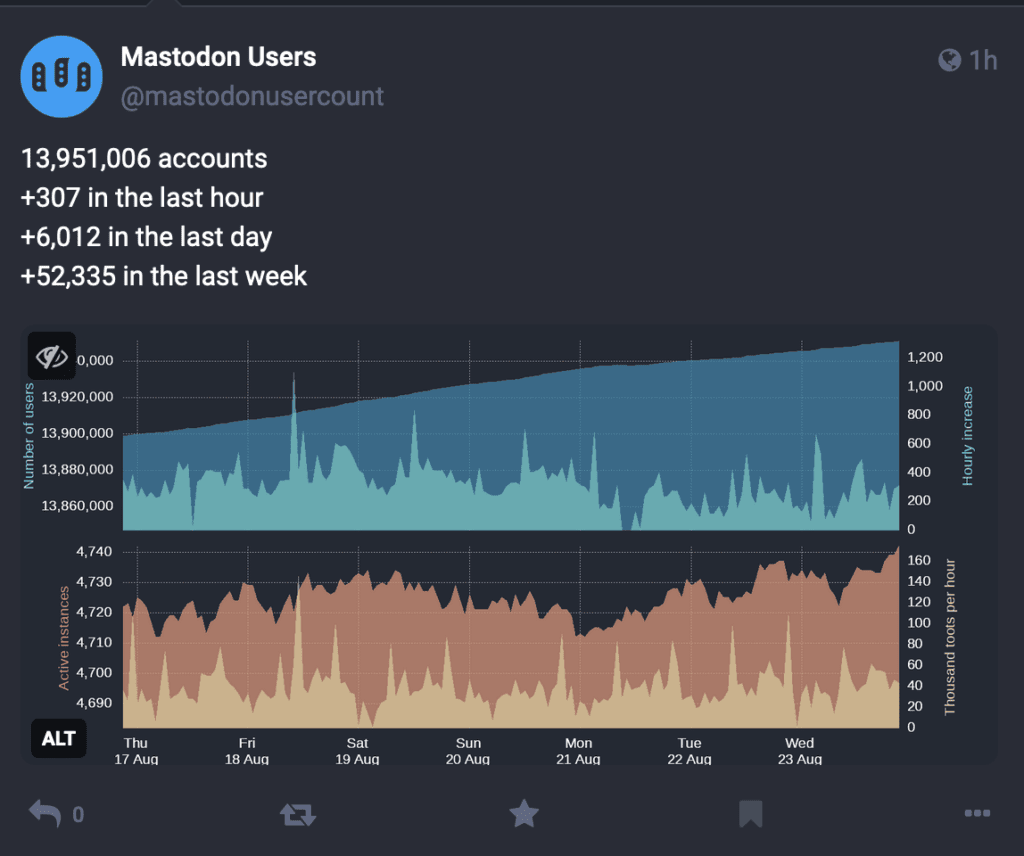Click the globe public visibility icon
Image resolution: width=1024 pixels, height=856 pixels.
click(x=950, y=60)
